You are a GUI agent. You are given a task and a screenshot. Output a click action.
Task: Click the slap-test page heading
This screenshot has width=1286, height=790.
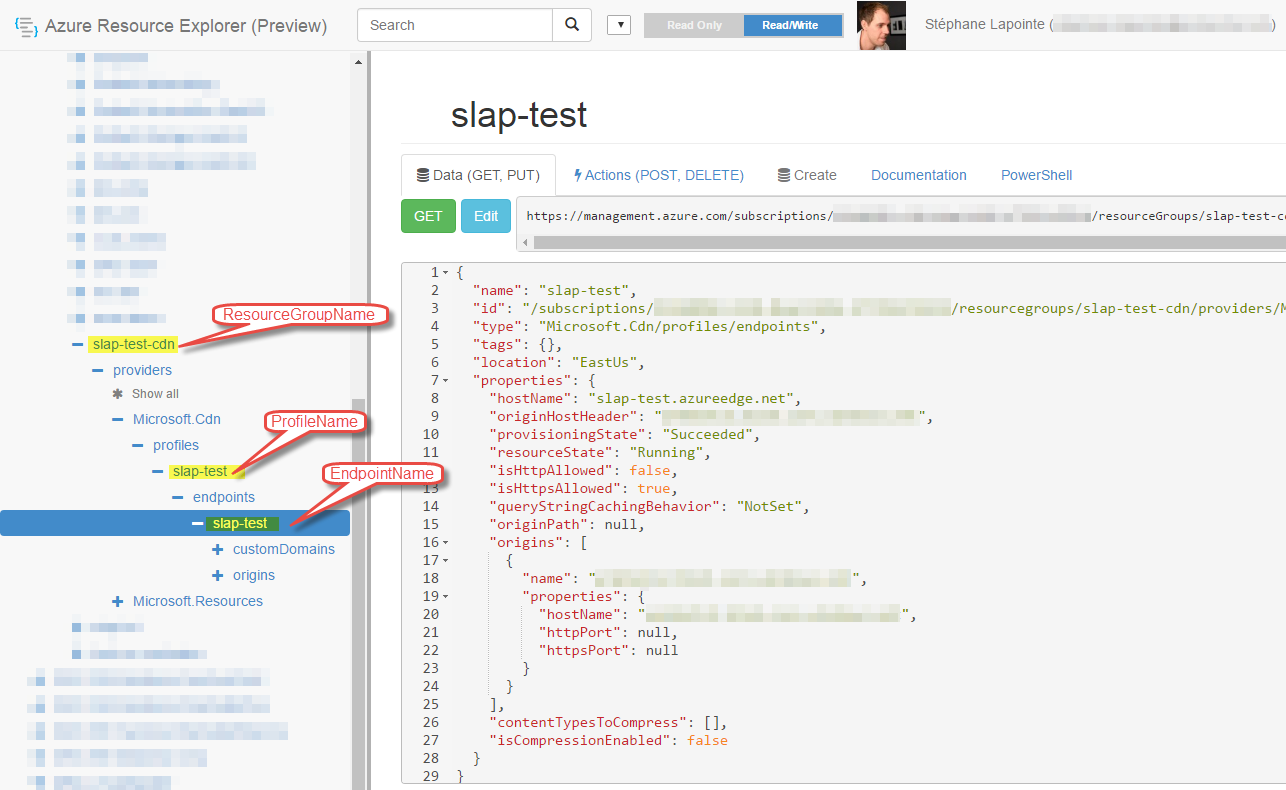point(519,115)
